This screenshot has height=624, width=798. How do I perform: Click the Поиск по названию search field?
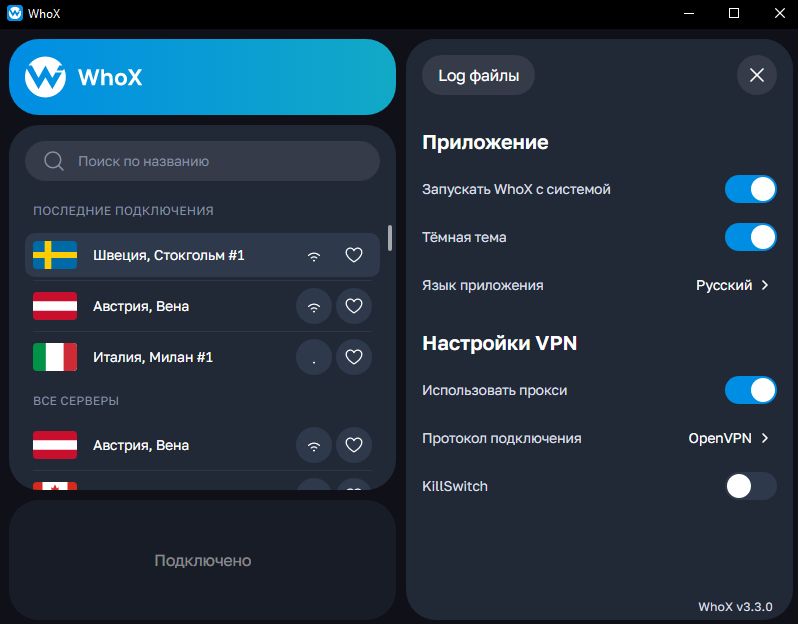(x=203, y=161)
